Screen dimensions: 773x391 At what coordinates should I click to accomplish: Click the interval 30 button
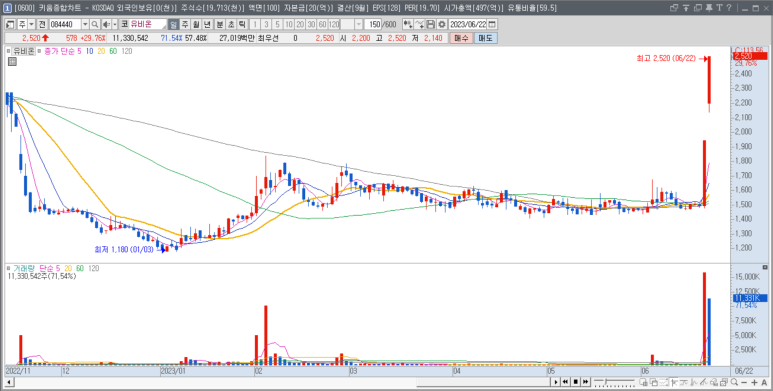pyautogui.click(x=311, y=24)
